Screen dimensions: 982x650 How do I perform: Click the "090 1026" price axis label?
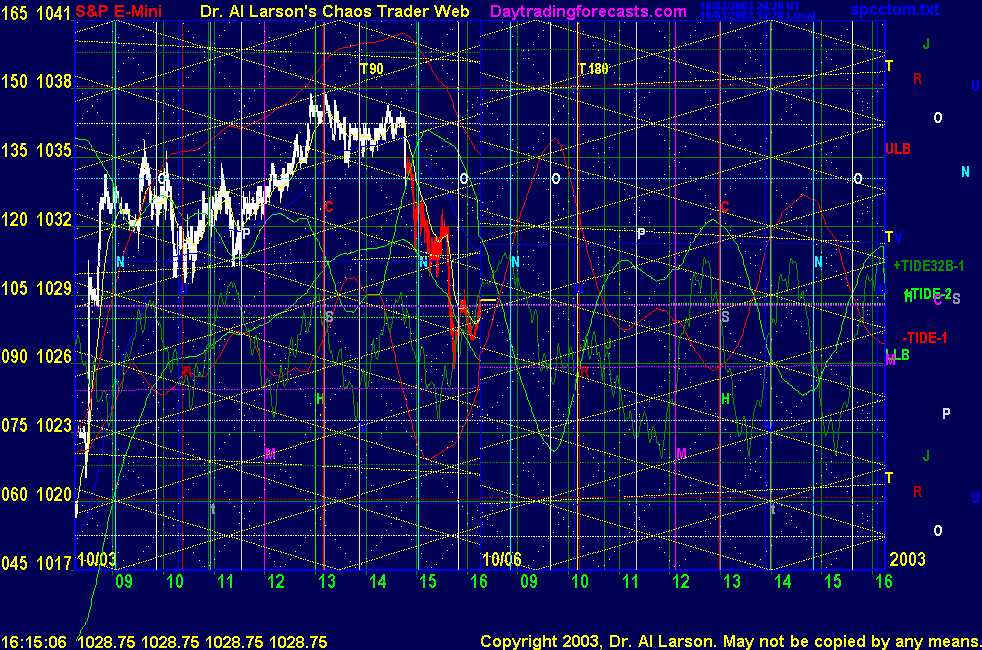pos(36,357)
